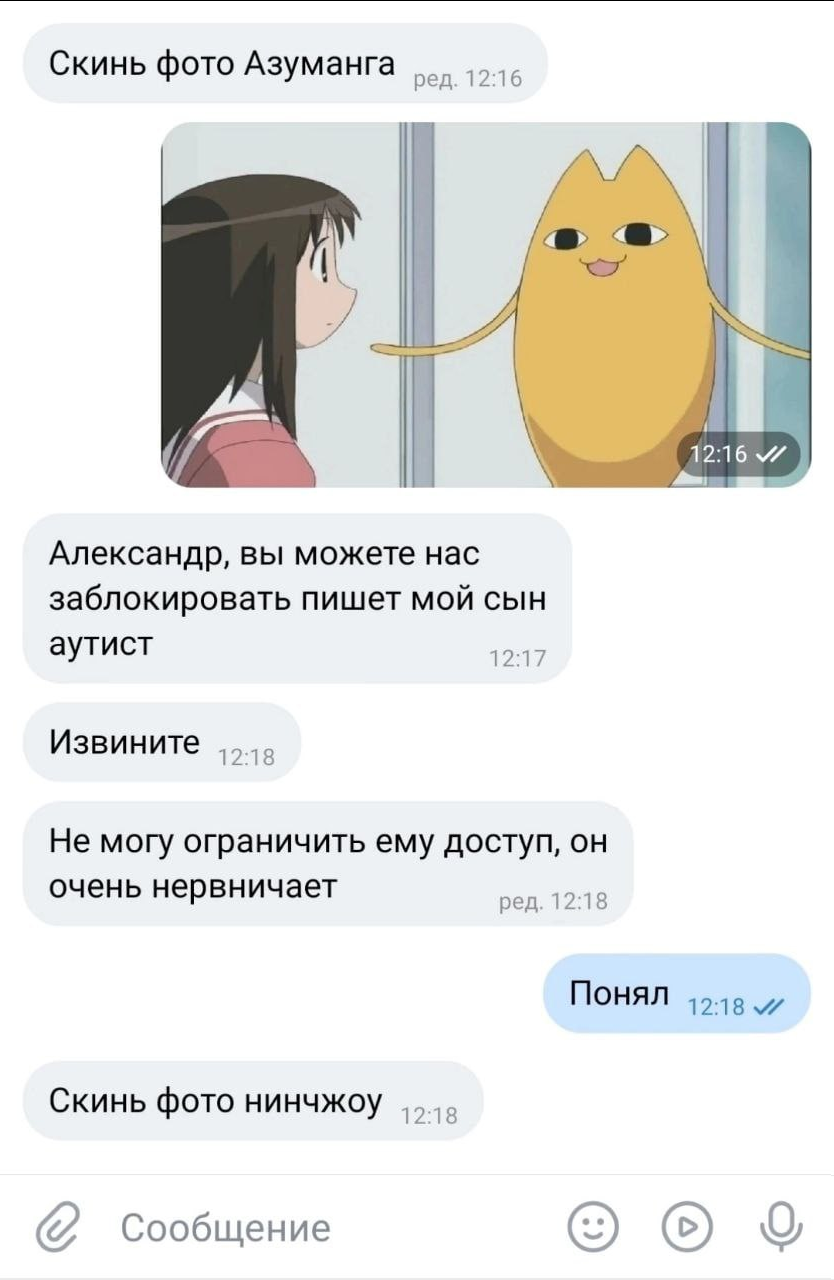Screen dimensions: 834x1280
Task: Tap the video message play icon
Action: pos(687,1227)
